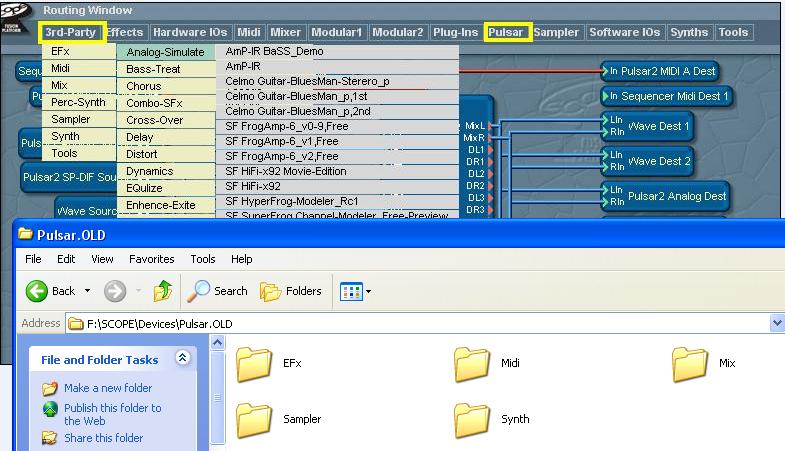Load the AmP-IR device
This screenshot has height=451, width=785.
(x=337, y=67)
